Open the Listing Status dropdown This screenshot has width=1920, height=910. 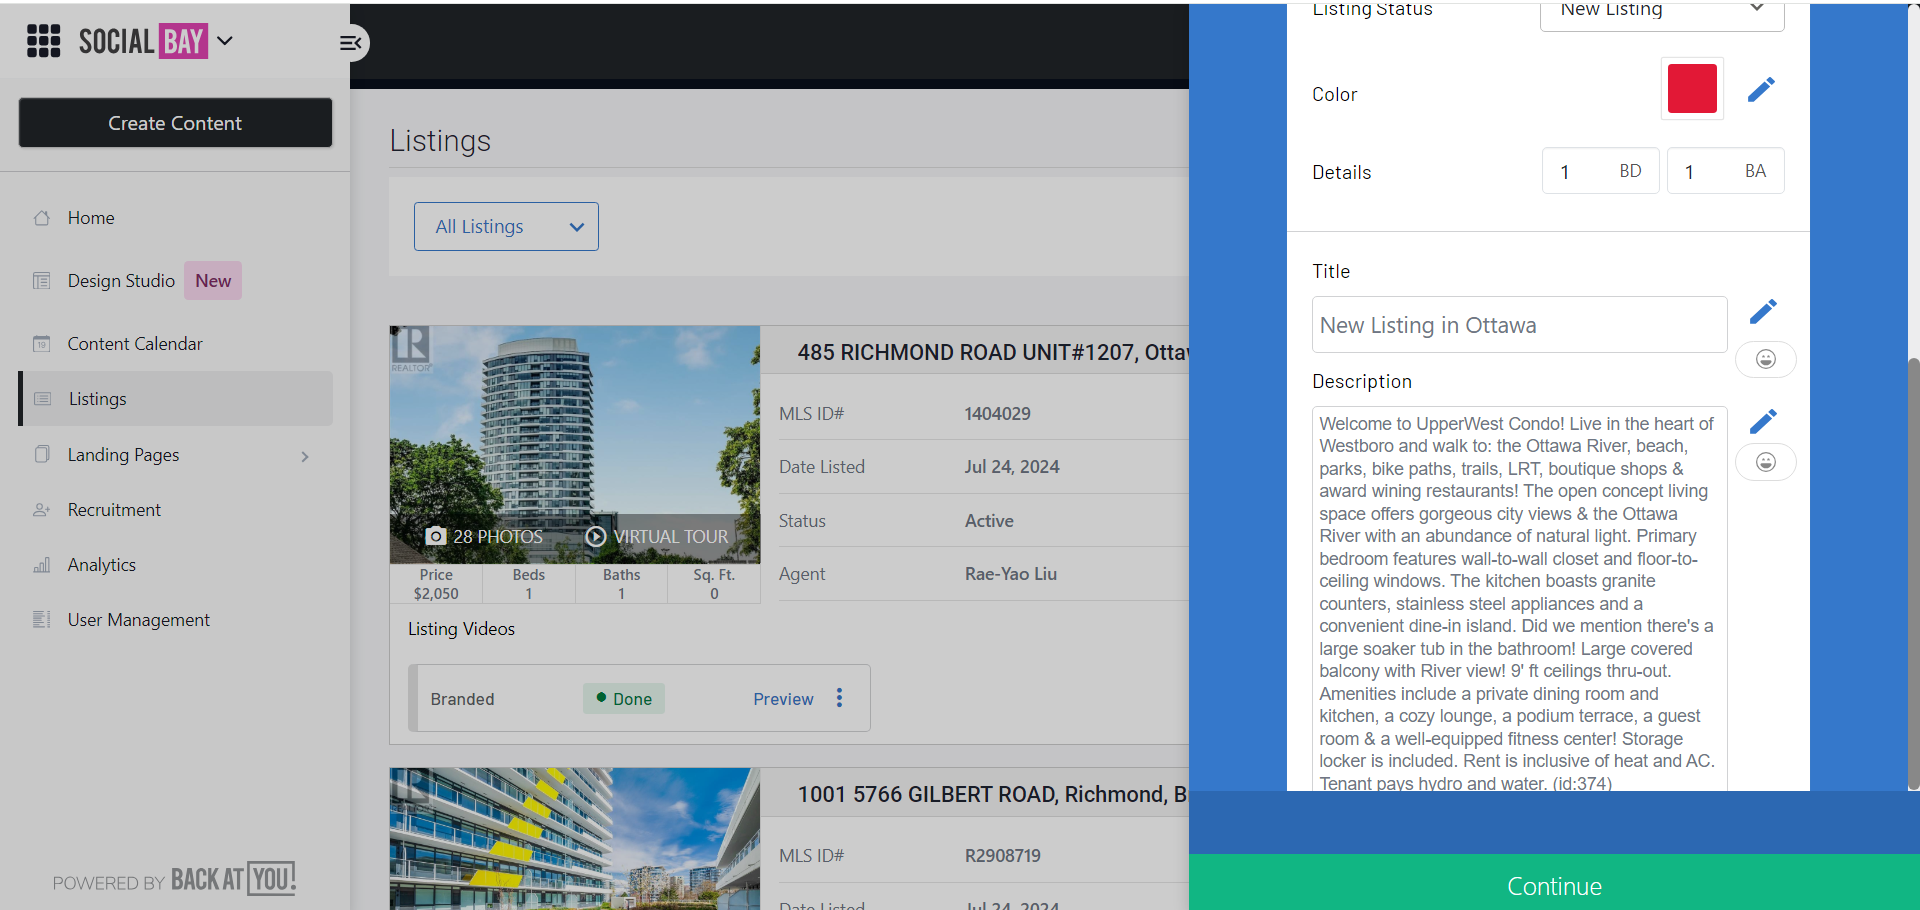(x=1662, y=14)
